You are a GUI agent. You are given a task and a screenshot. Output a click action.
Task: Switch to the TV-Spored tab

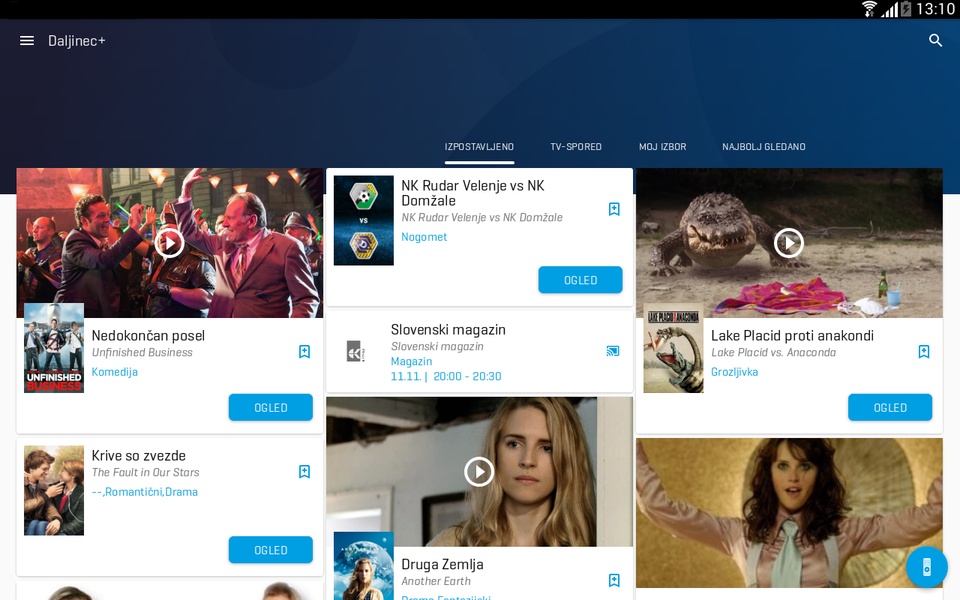576,147
